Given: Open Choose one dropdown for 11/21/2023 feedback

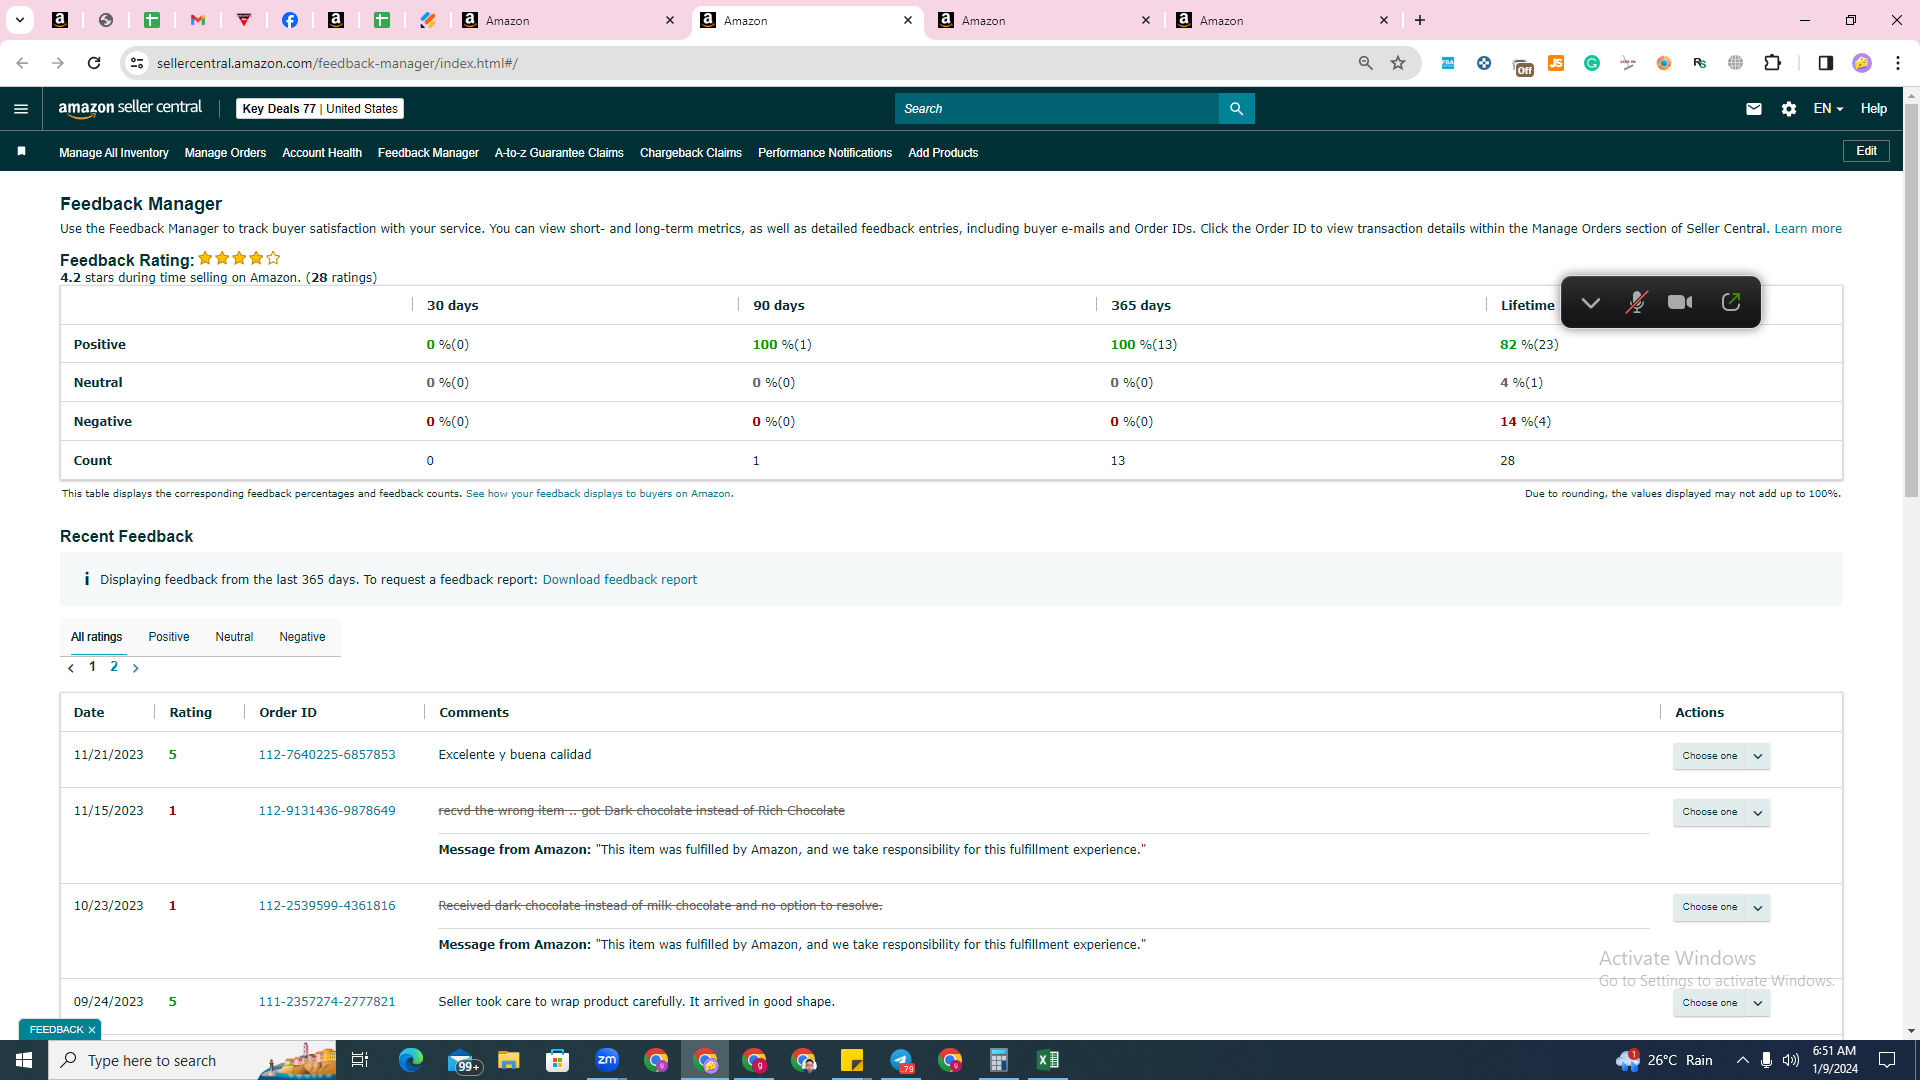Looking at the screenshot, I should tap(1721, 756).
